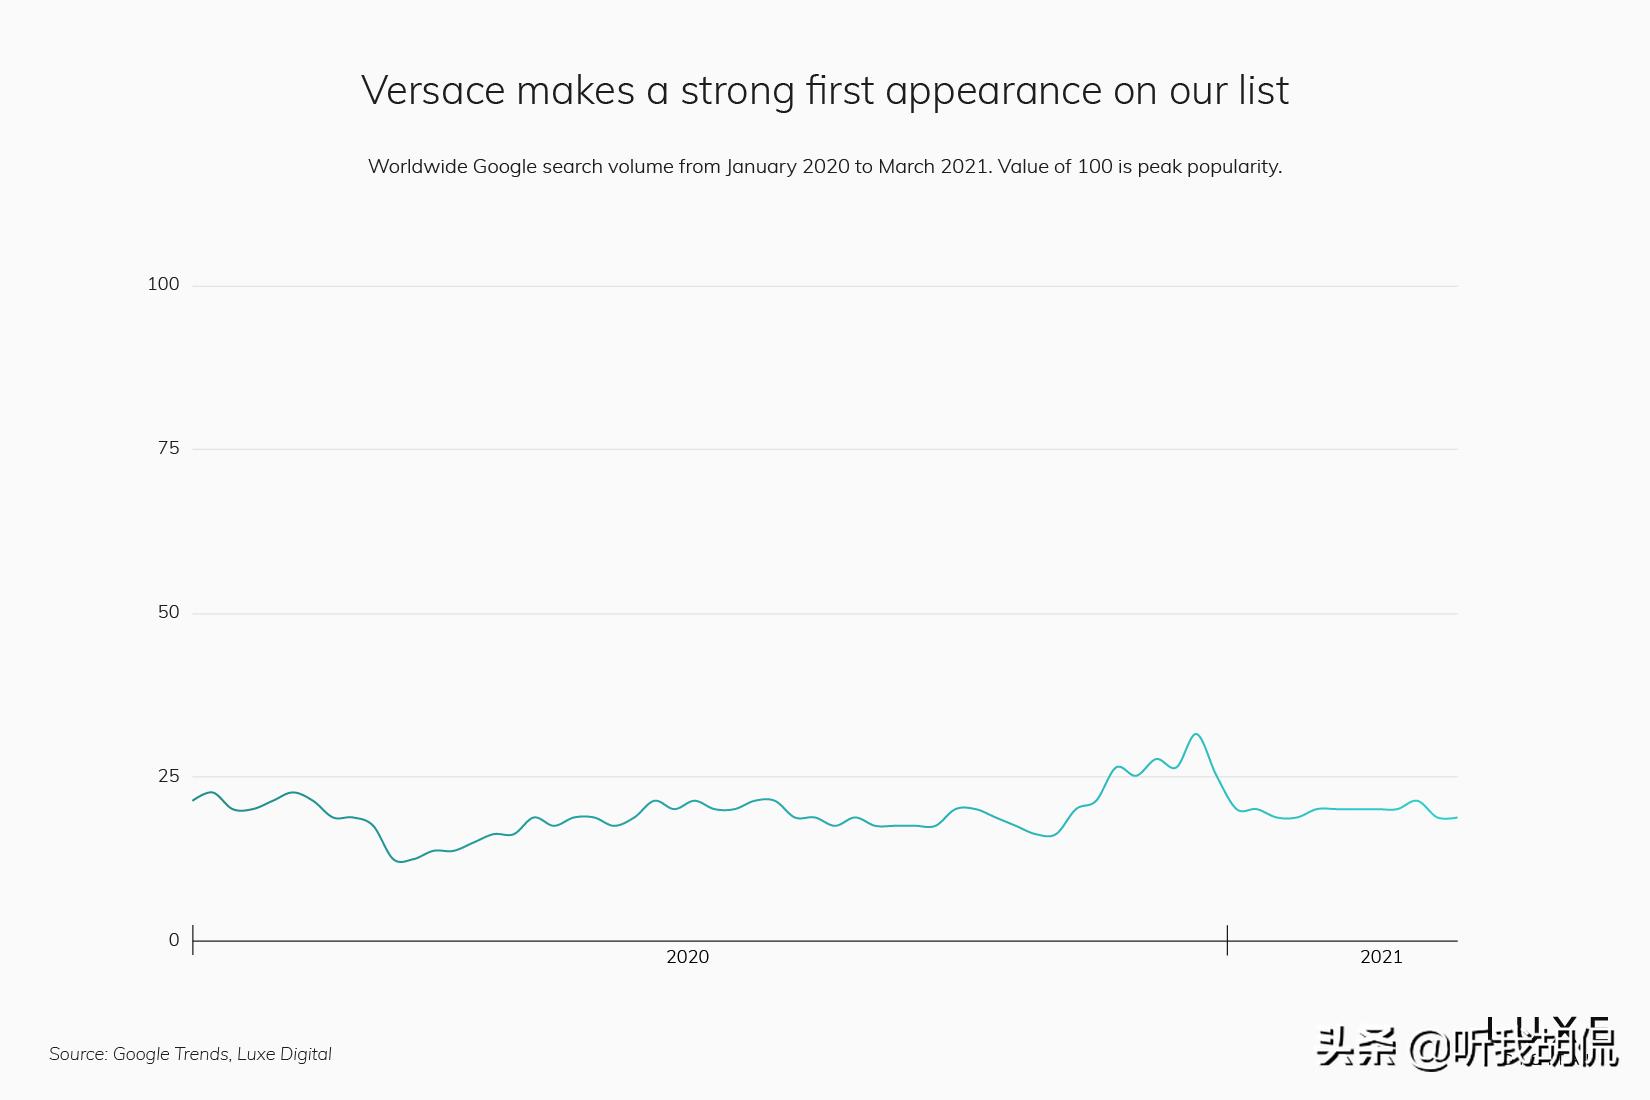Select the 2021 x-axis label
Image resolution: width=1650 pixels, height=1100 pixels.
click(1381, 957)
